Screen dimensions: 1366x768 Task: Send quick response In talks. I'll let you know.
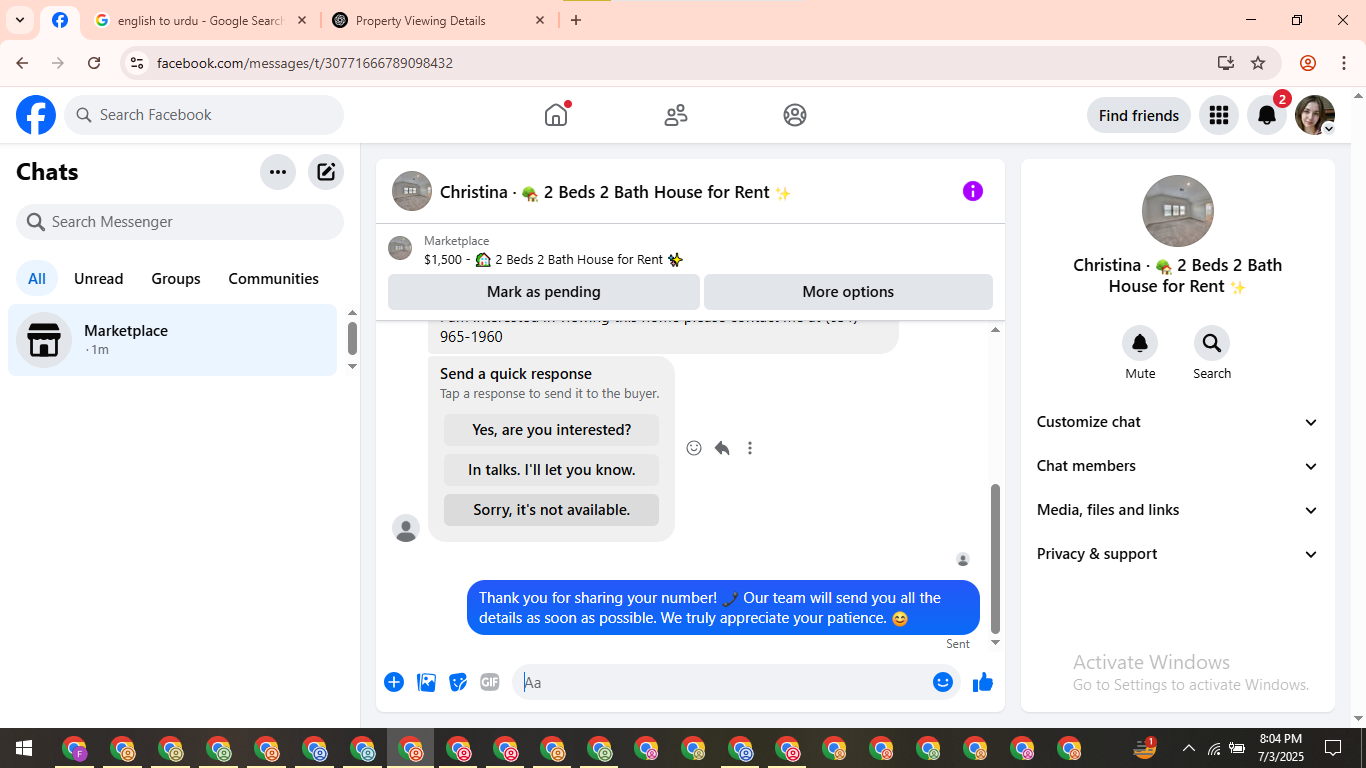[551, 470]
